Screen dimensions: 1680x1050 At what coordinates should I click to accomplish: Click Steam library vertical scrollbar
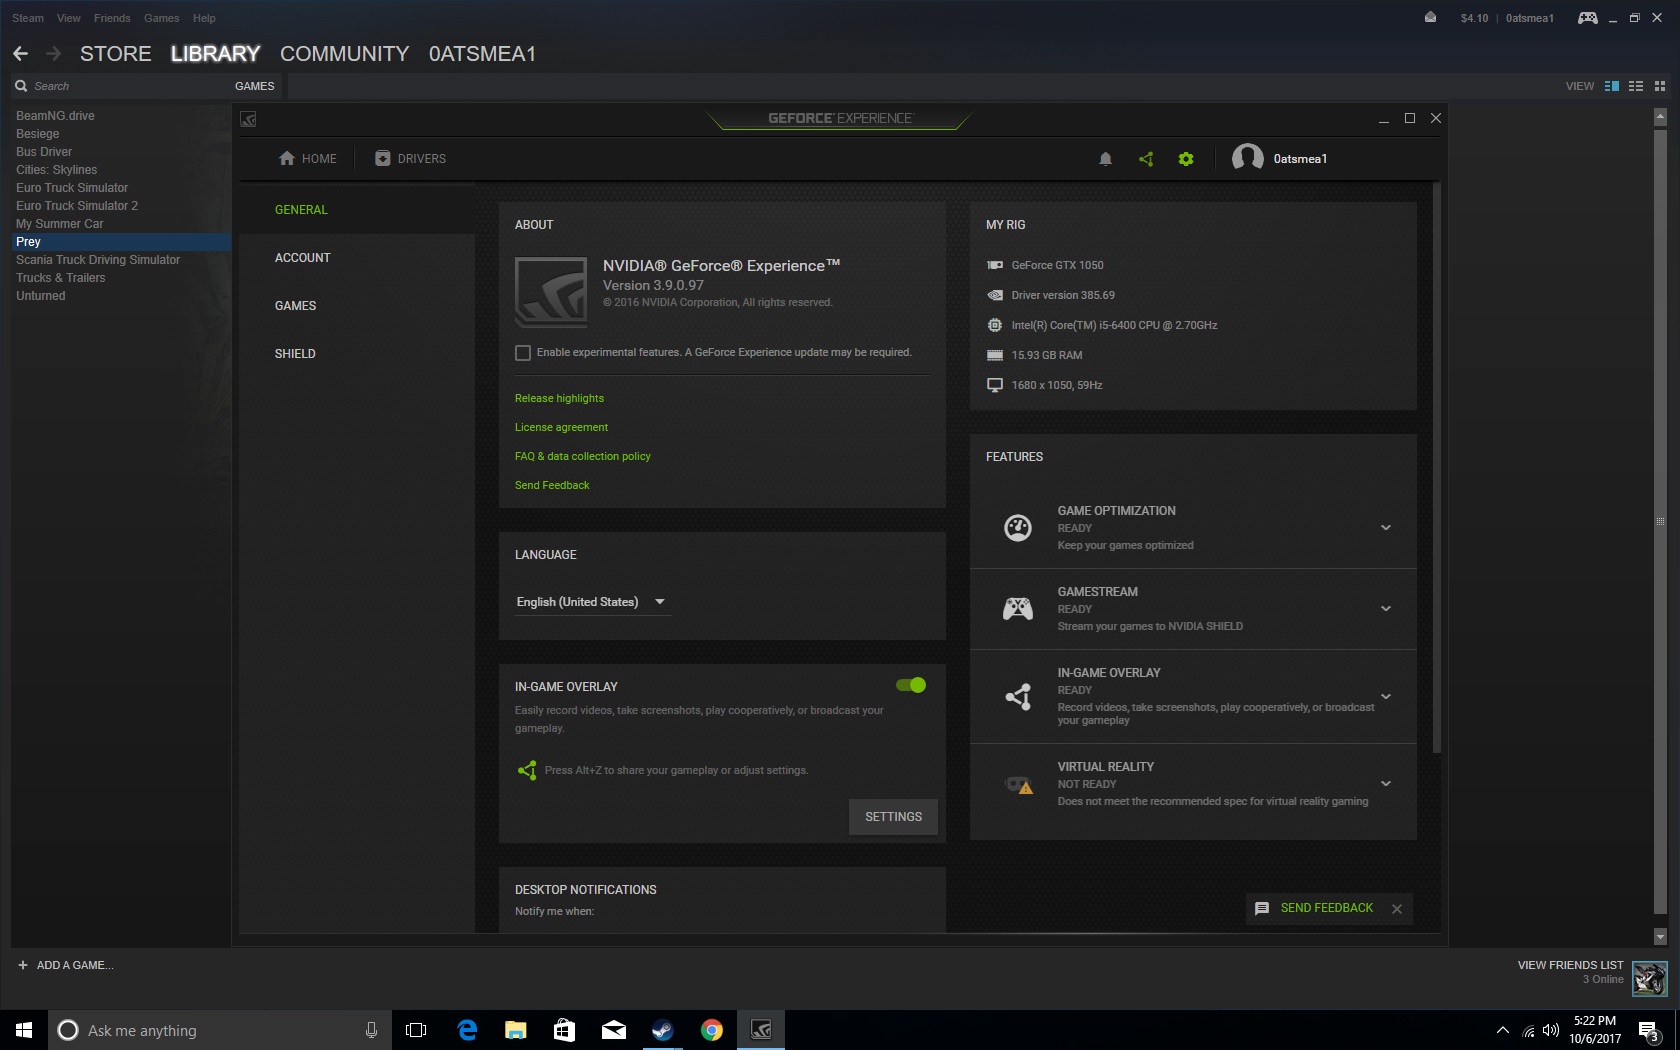click(x=1660, y=520)
